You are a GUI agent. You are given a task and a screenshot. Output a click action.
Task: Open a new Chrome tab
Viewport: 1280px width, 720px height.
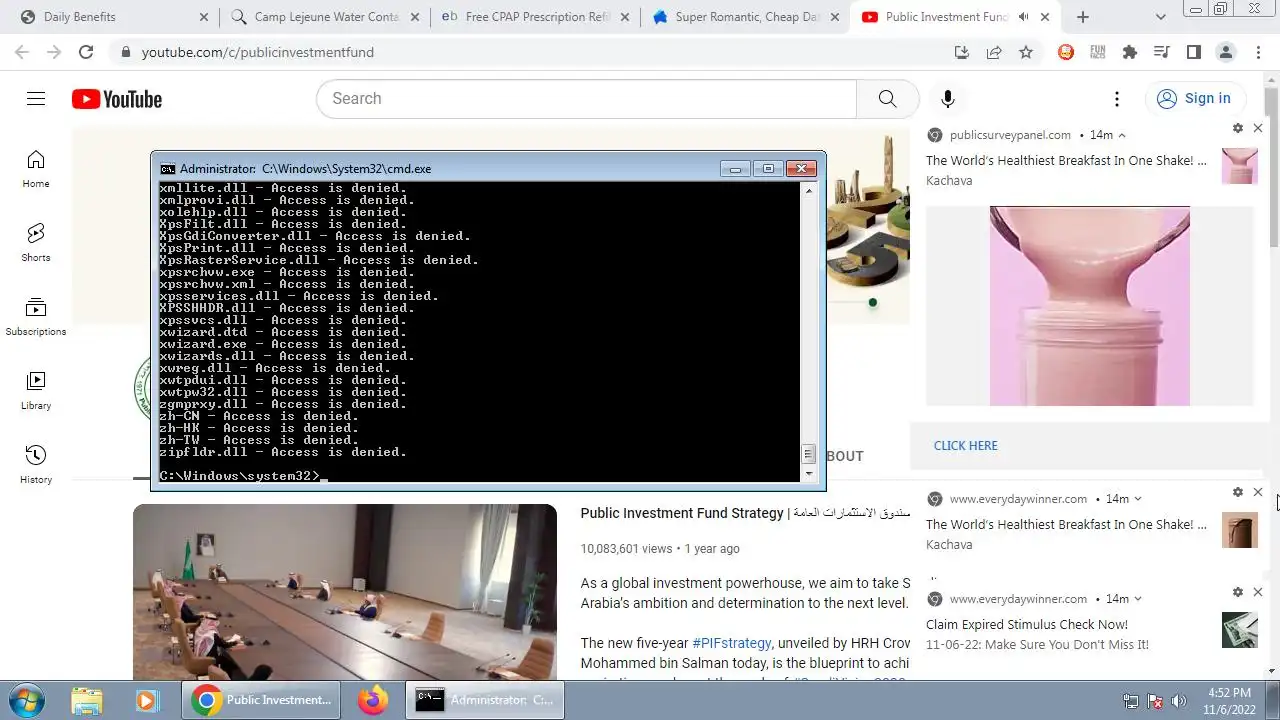[x=1082, y=17]
